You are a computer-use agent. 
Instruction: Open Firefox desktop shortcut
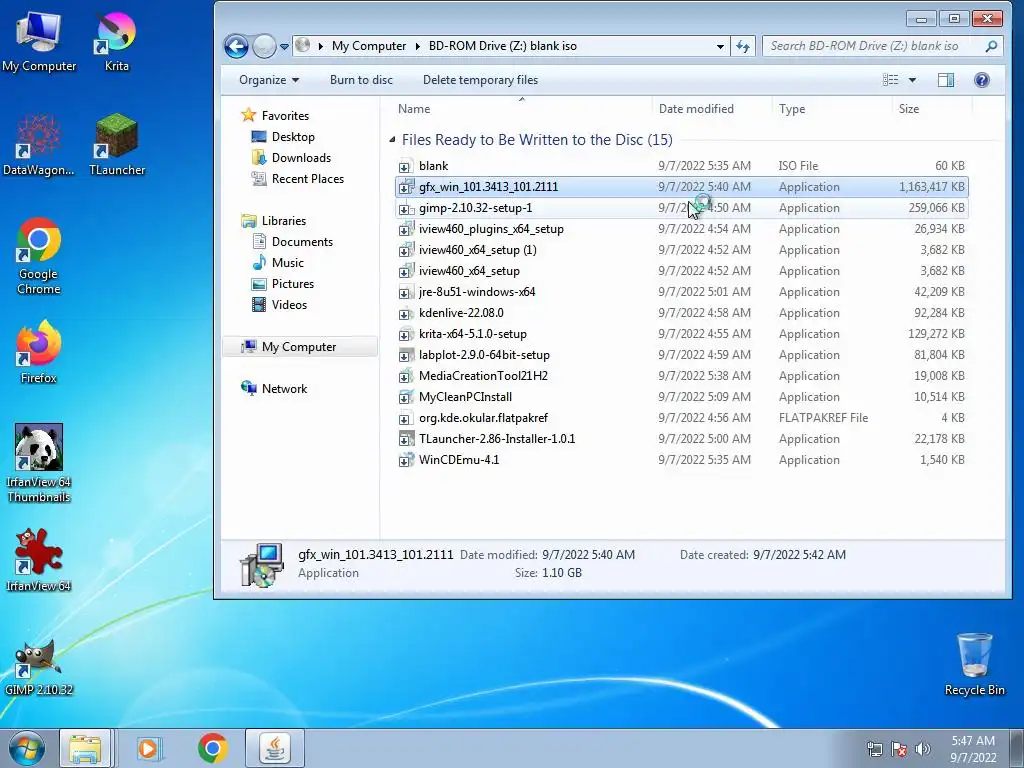(39, 351)
